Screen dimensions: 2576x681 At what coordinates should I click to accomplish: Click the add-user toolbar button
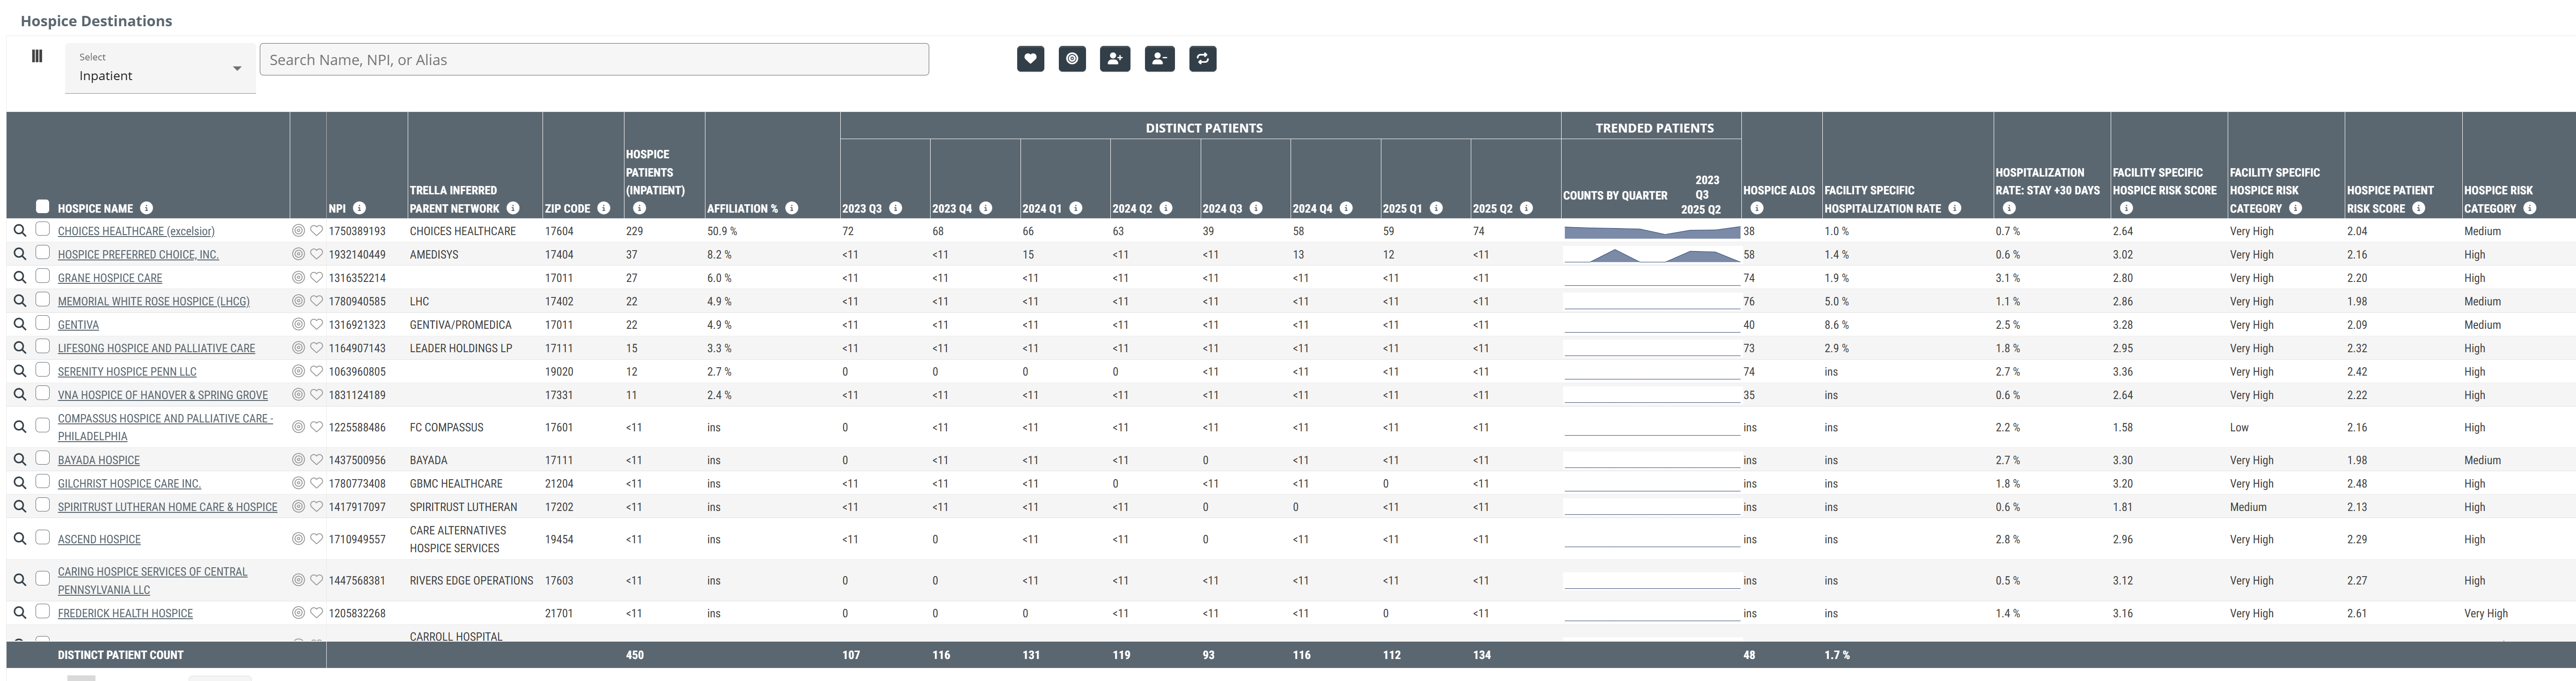(1115, 59)
